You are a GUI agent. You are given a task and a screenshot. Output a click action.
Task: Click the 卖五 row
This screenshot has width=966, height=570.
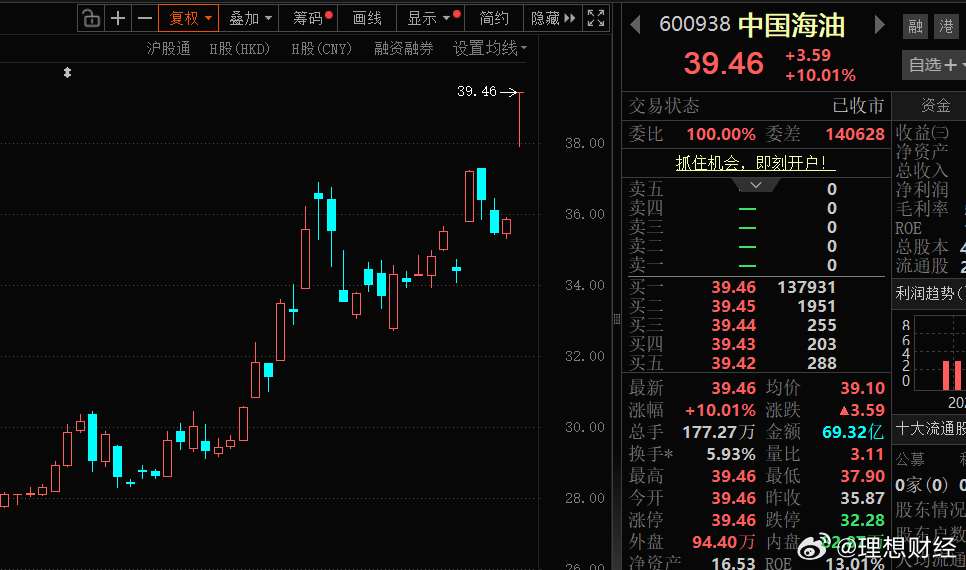[x=757, y=189]
